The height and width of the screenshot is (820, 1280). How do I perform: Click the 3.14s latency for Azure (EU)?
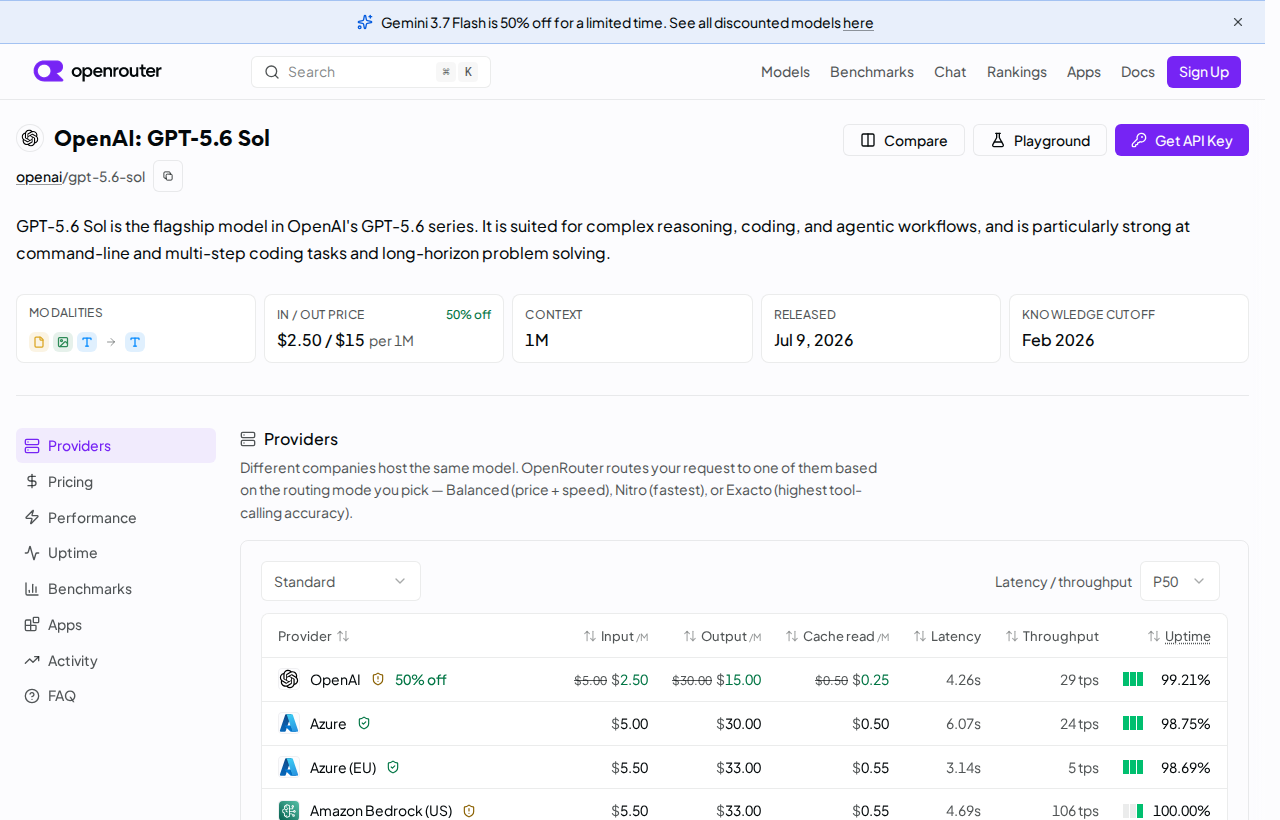(963, 767)
